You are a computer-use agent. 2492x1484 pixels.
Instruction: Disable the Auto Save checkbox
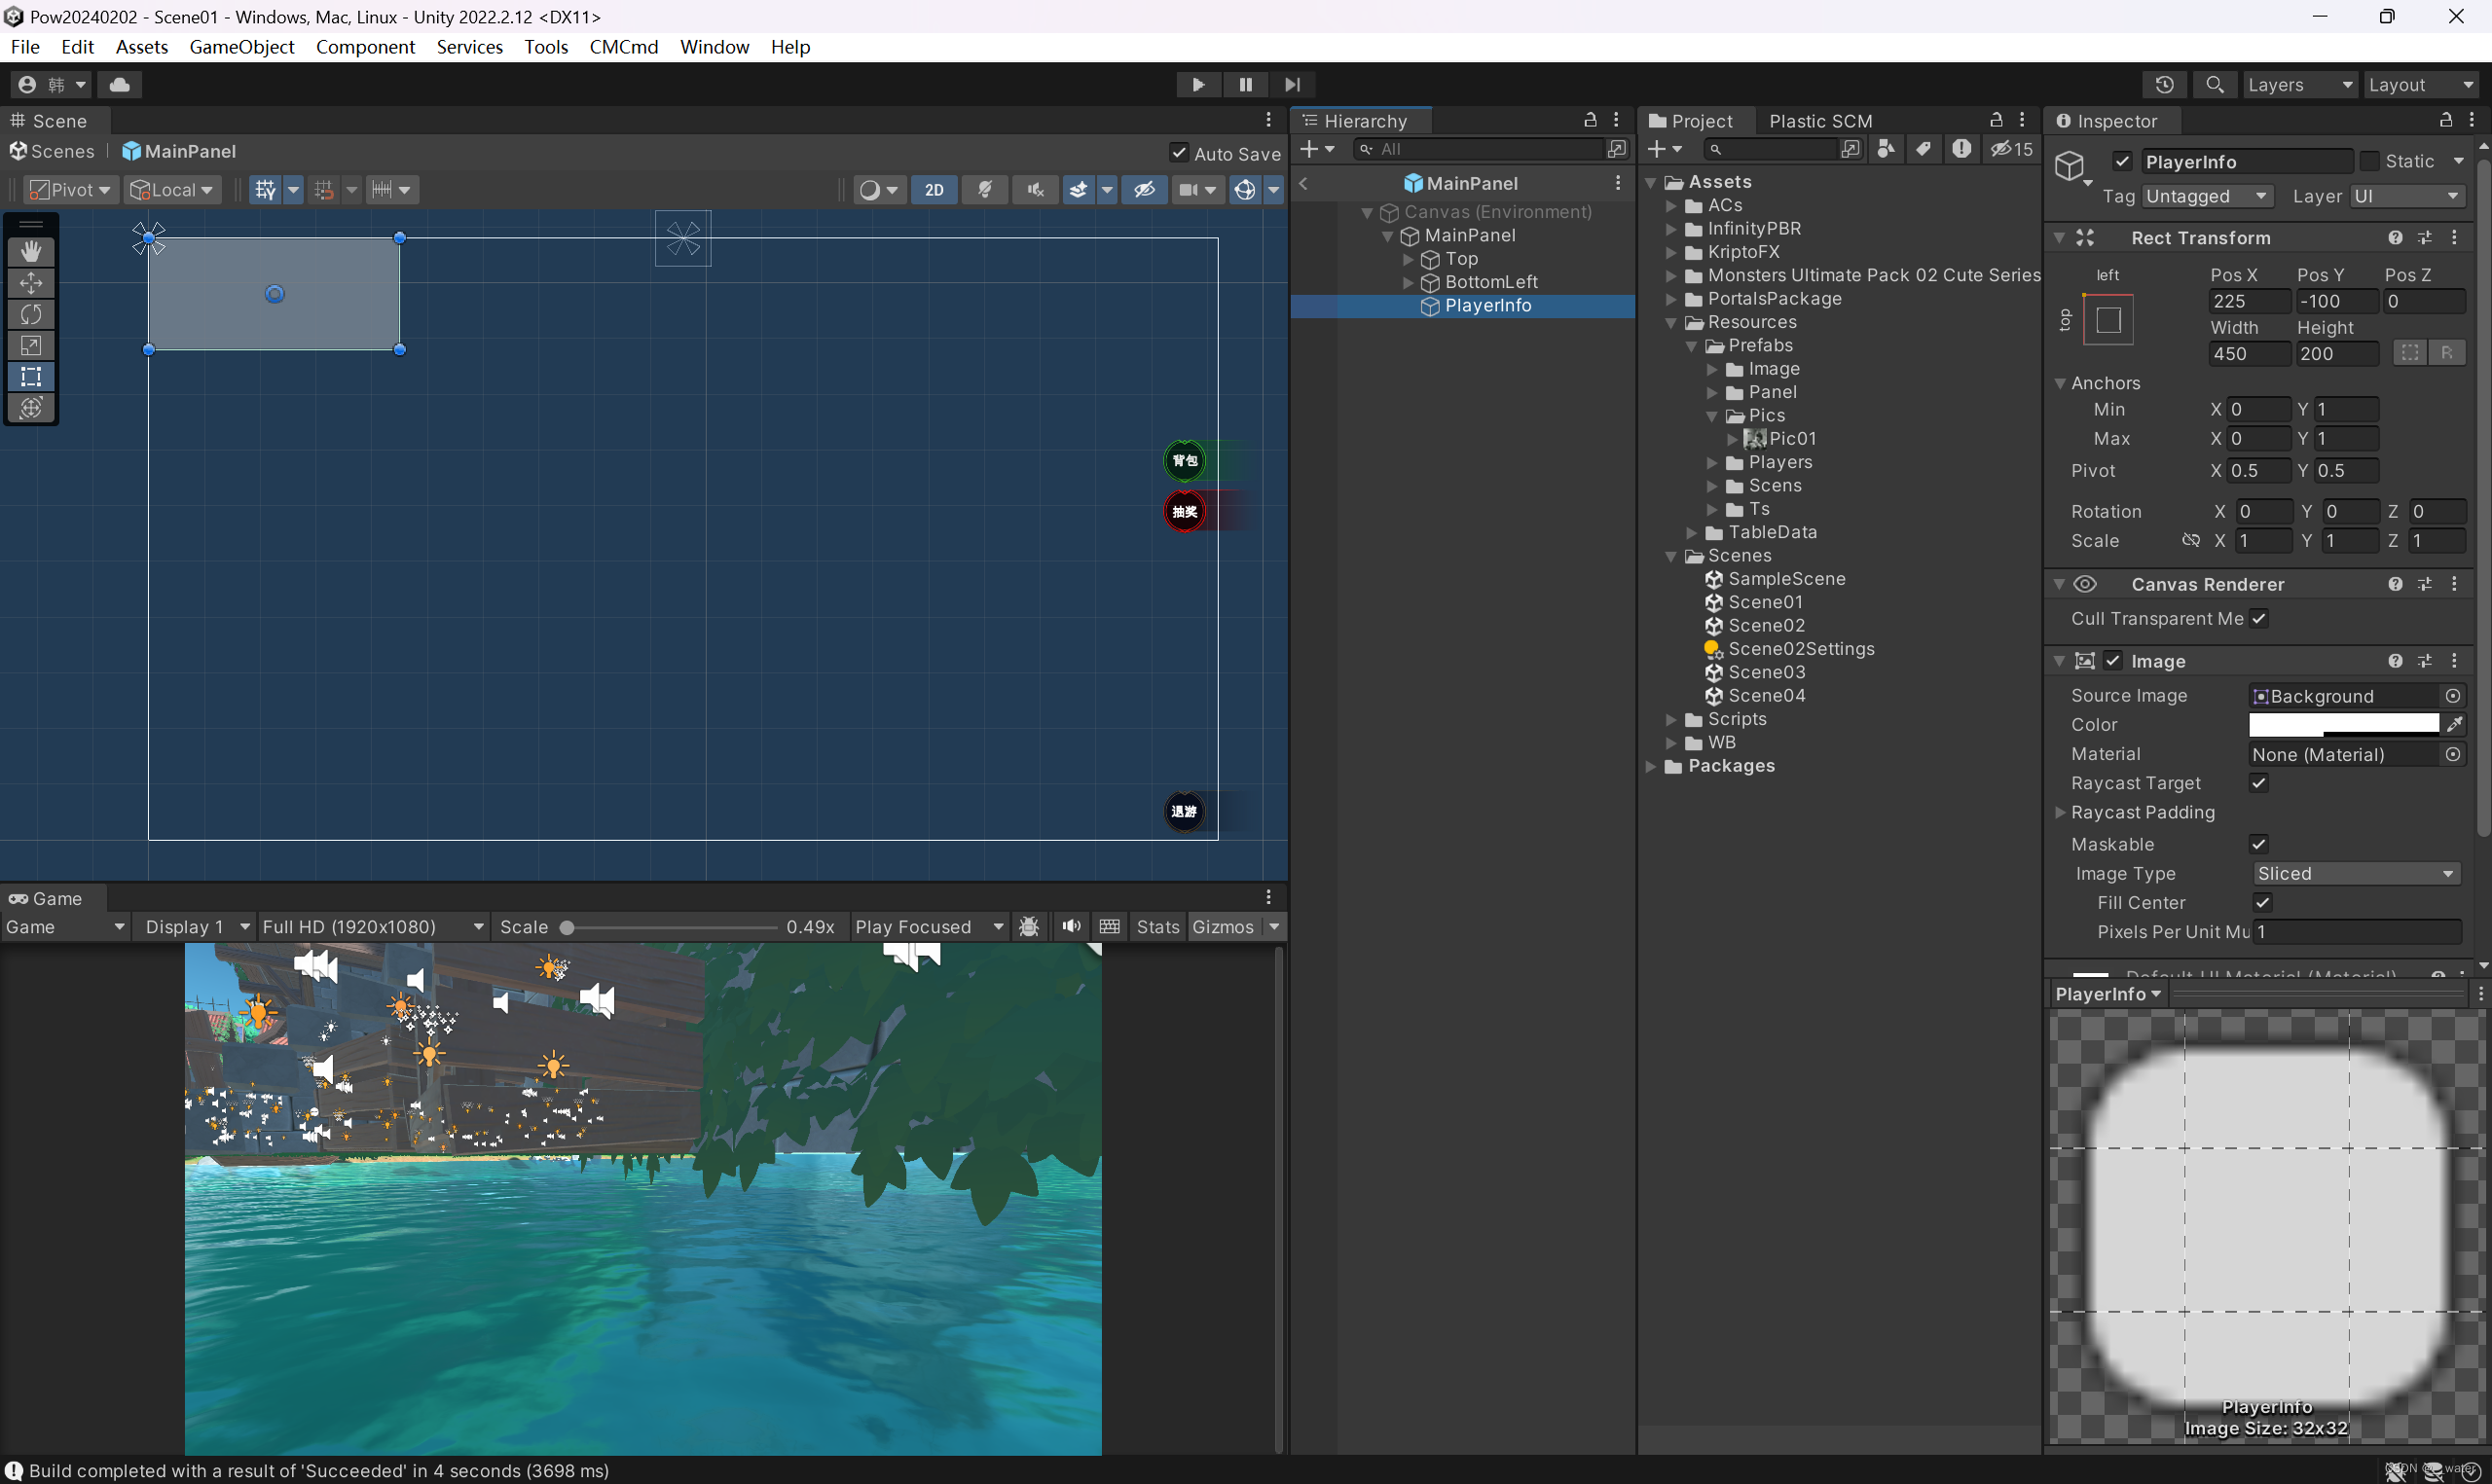coord(1178,153)
